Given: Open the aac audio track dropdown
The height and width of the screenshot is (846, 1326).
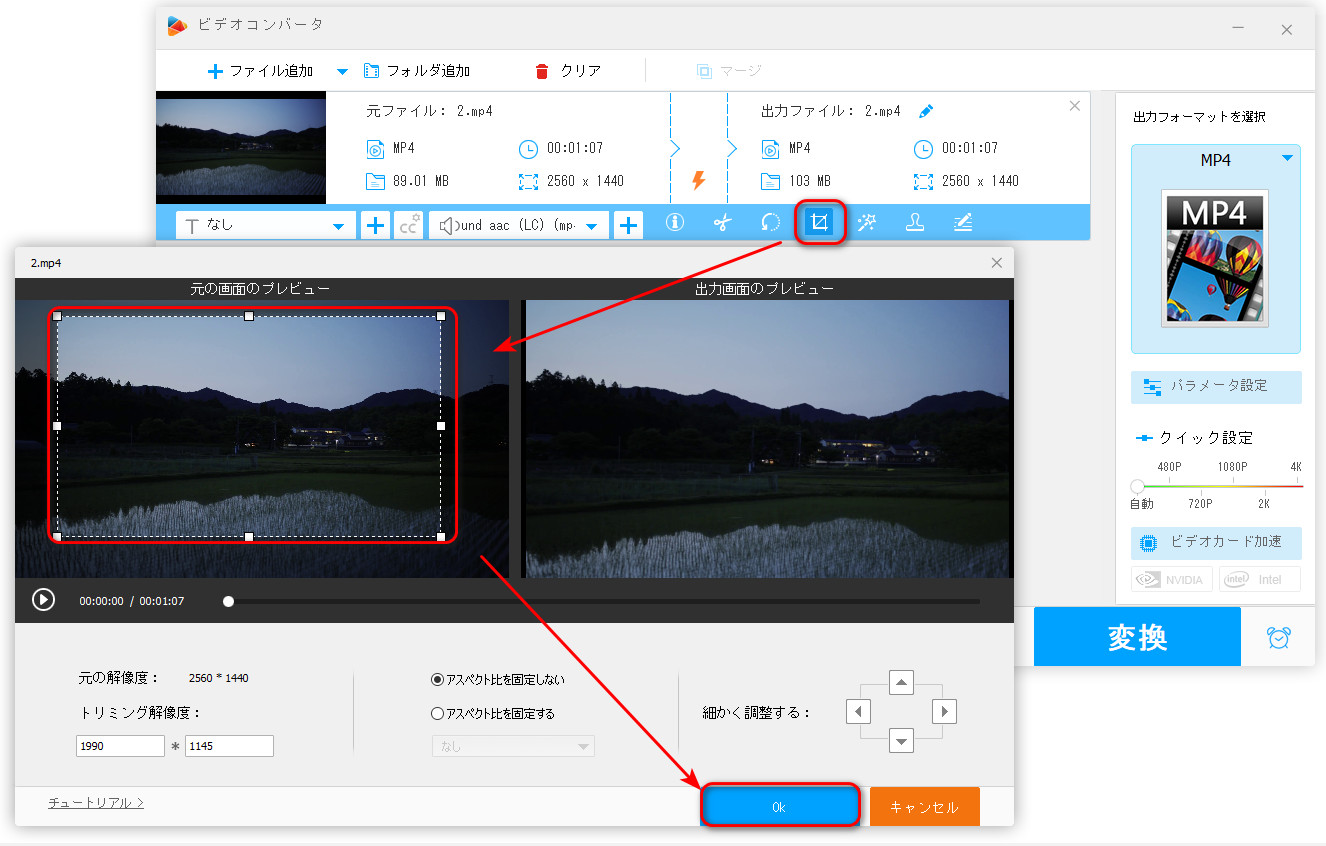Looking at the screenshot, I should pyautogui.click(x=519, y=226).
